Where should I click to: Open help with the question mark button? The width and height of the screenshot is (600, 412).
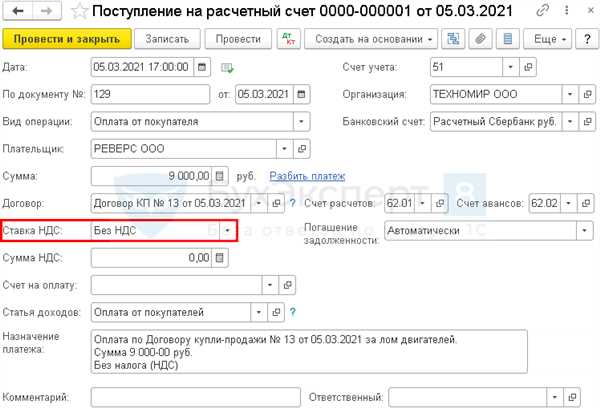pyautogui.click(x=587, y=39)
